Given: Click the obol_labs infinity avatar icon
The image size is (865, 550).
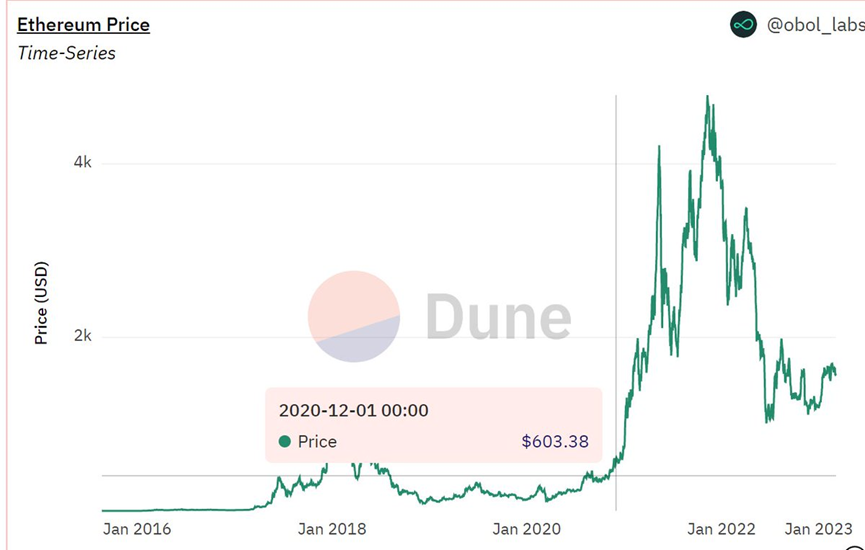Looking at the screenshot, I should tap(743, 25).
